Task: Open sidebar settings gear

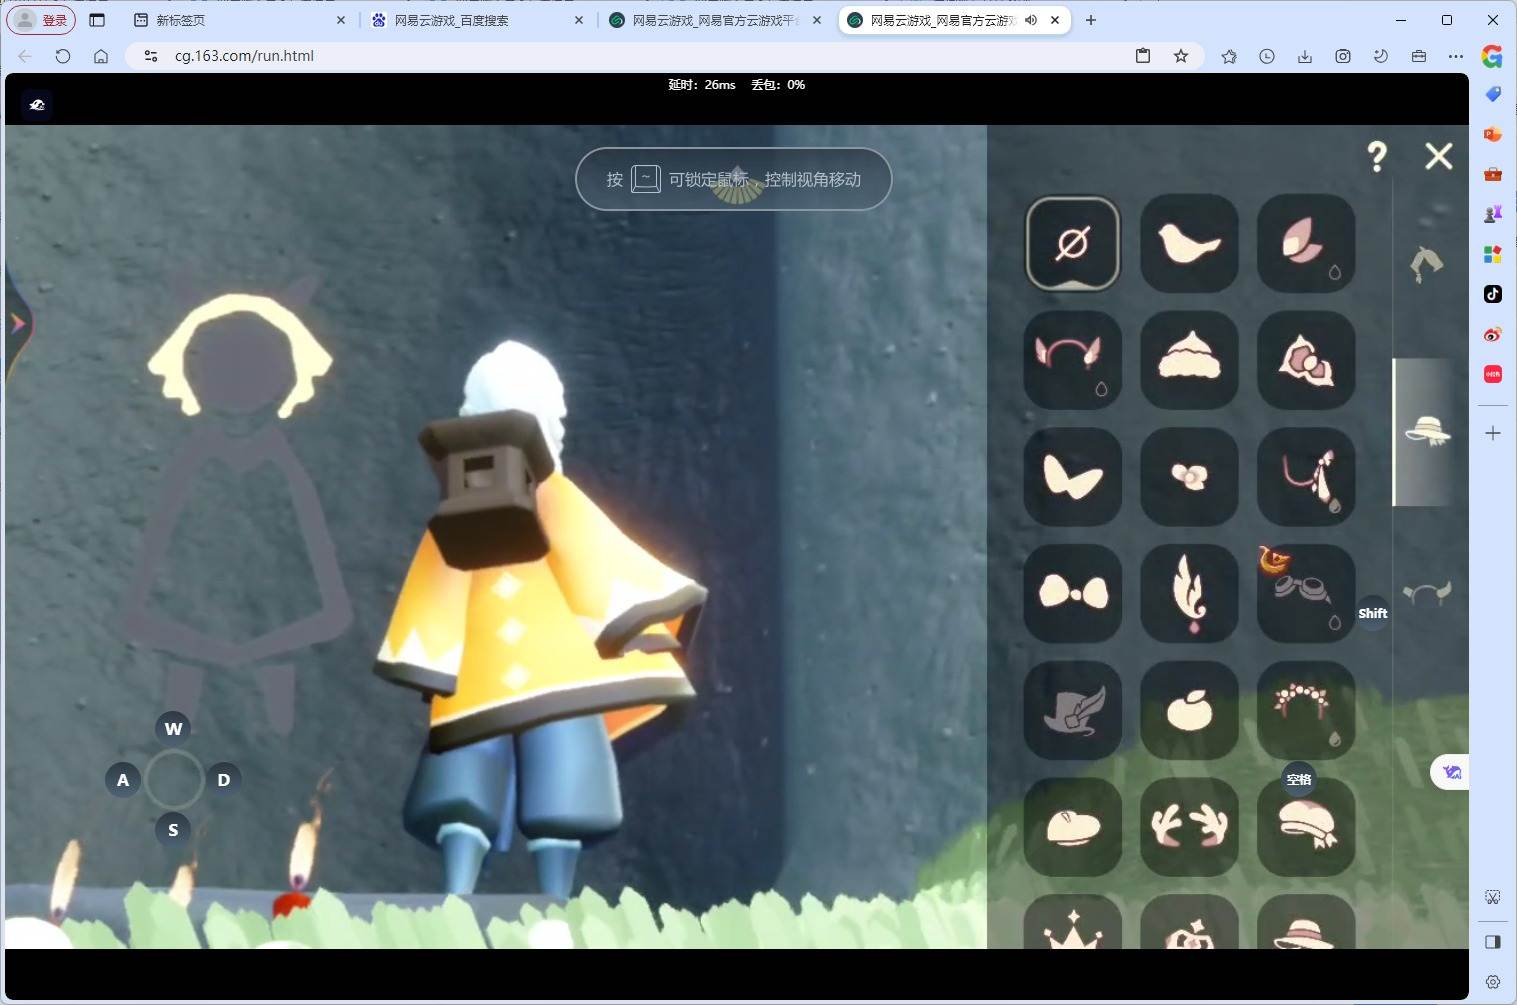Action: [1493, 982]
